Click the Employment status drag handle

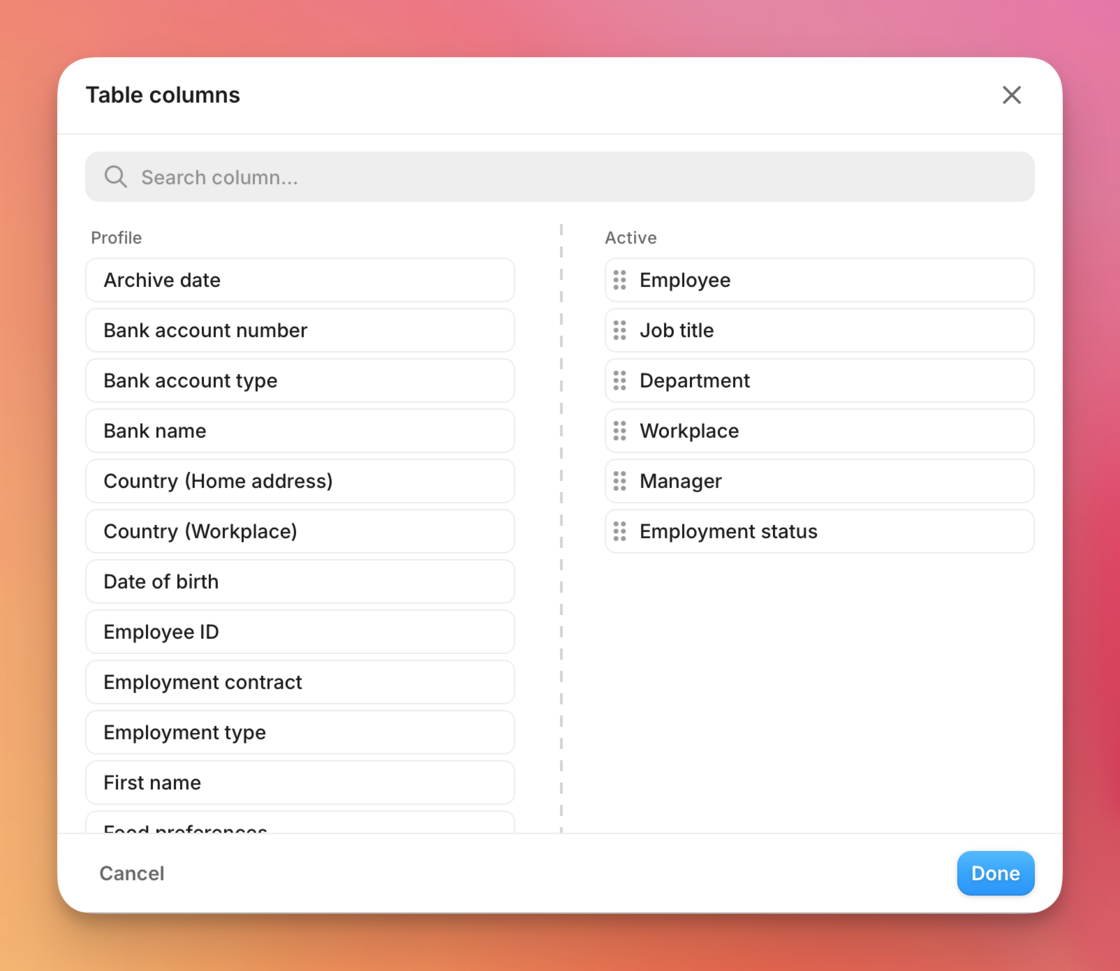coord(620,532)
